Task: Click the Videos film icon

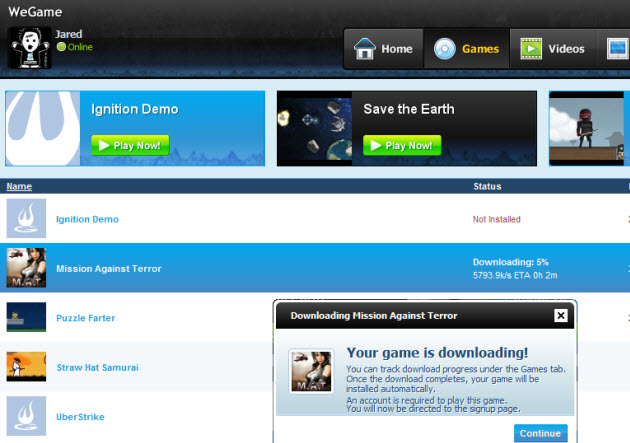Action: coord(531,49)
